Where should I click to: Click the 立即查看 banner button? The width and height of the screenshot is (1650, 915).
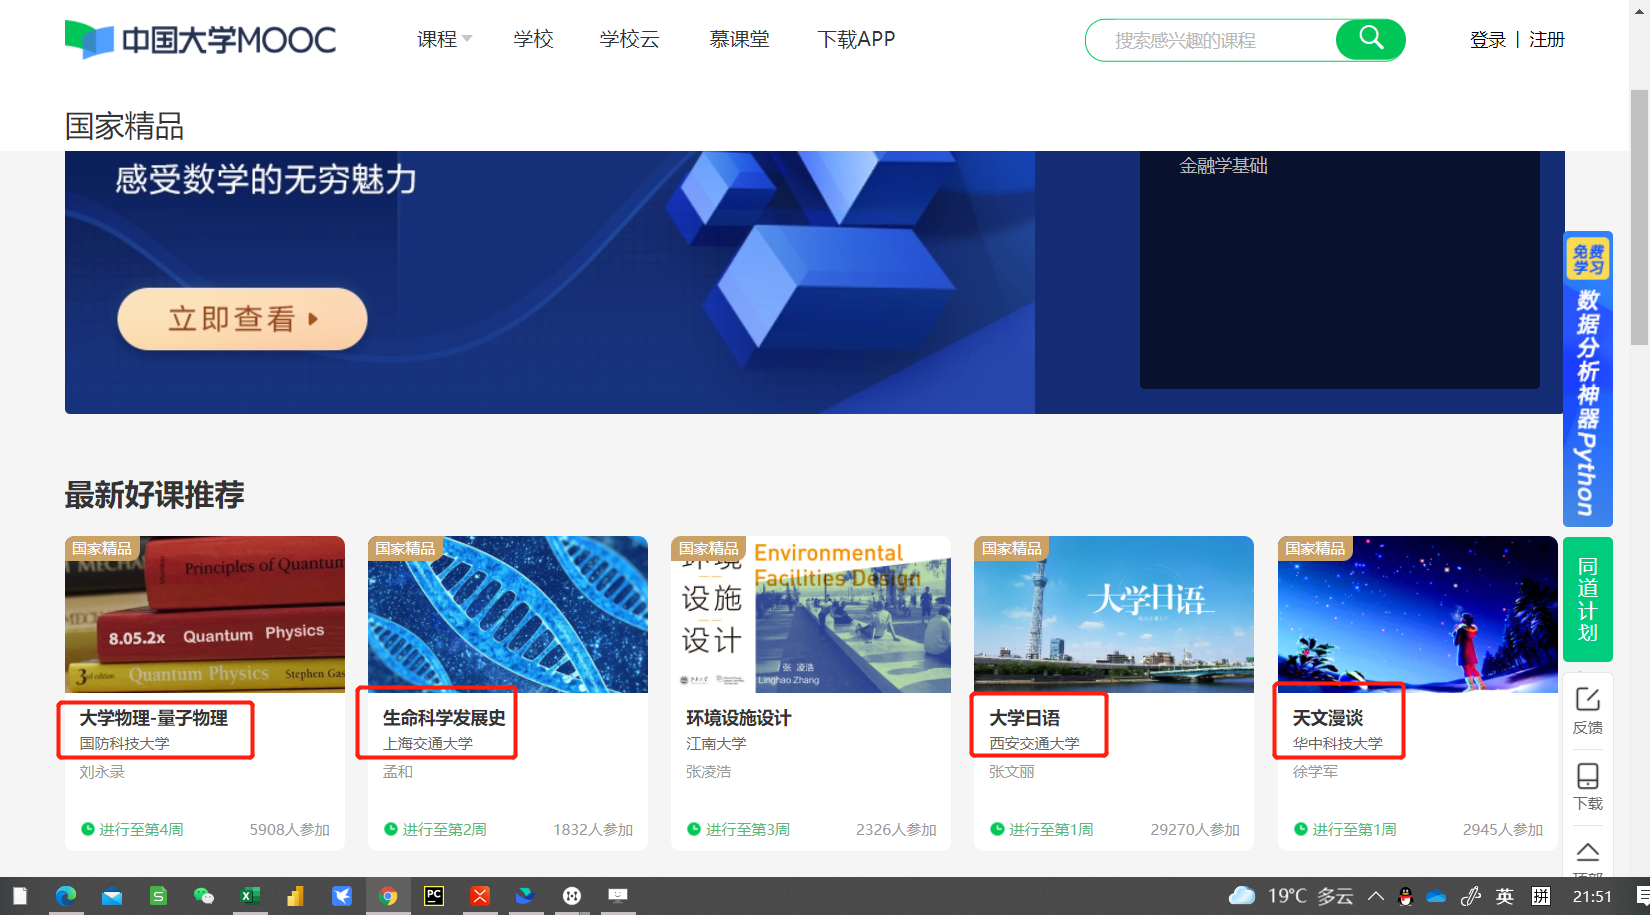tap(242, 318)
